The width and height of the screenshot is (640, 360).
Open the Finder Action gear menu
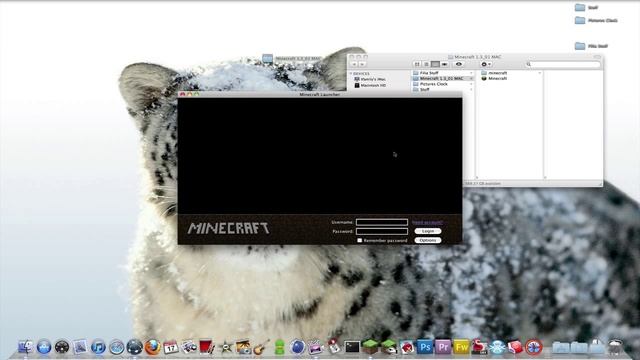point(486,64)
